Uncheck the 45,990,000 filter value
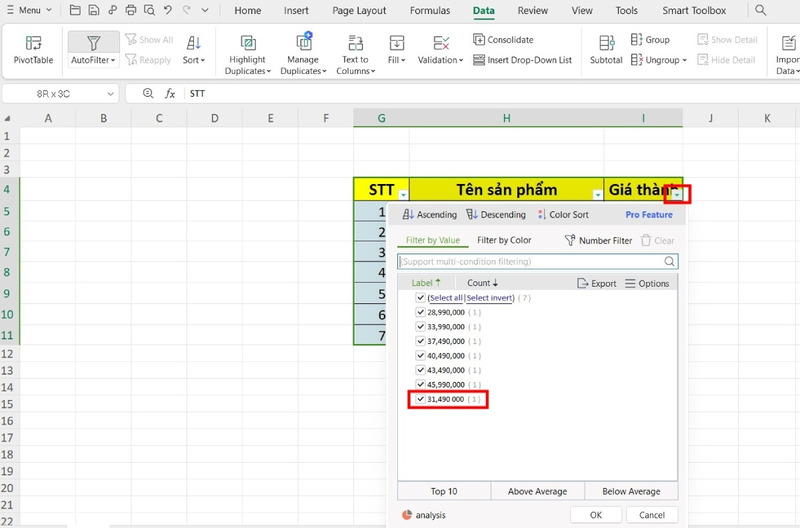 point(420,385)
